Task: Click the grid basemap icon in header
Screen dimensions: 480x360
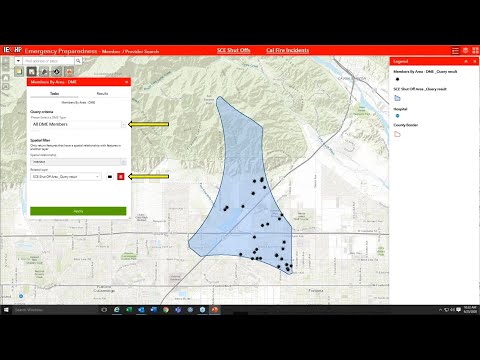Action: (x=475, y=50)
